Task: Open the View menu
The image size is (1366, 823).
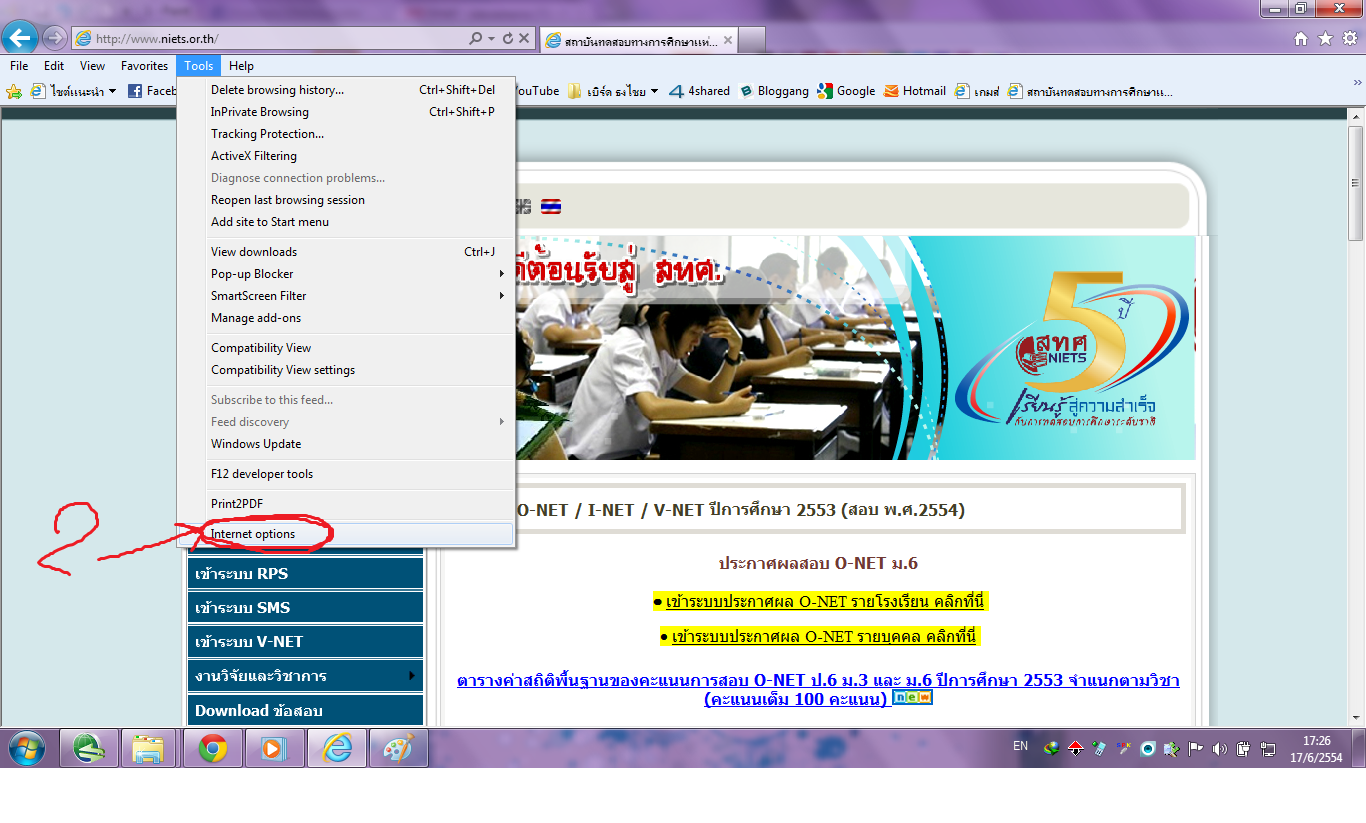Action: tap(92, 66)
